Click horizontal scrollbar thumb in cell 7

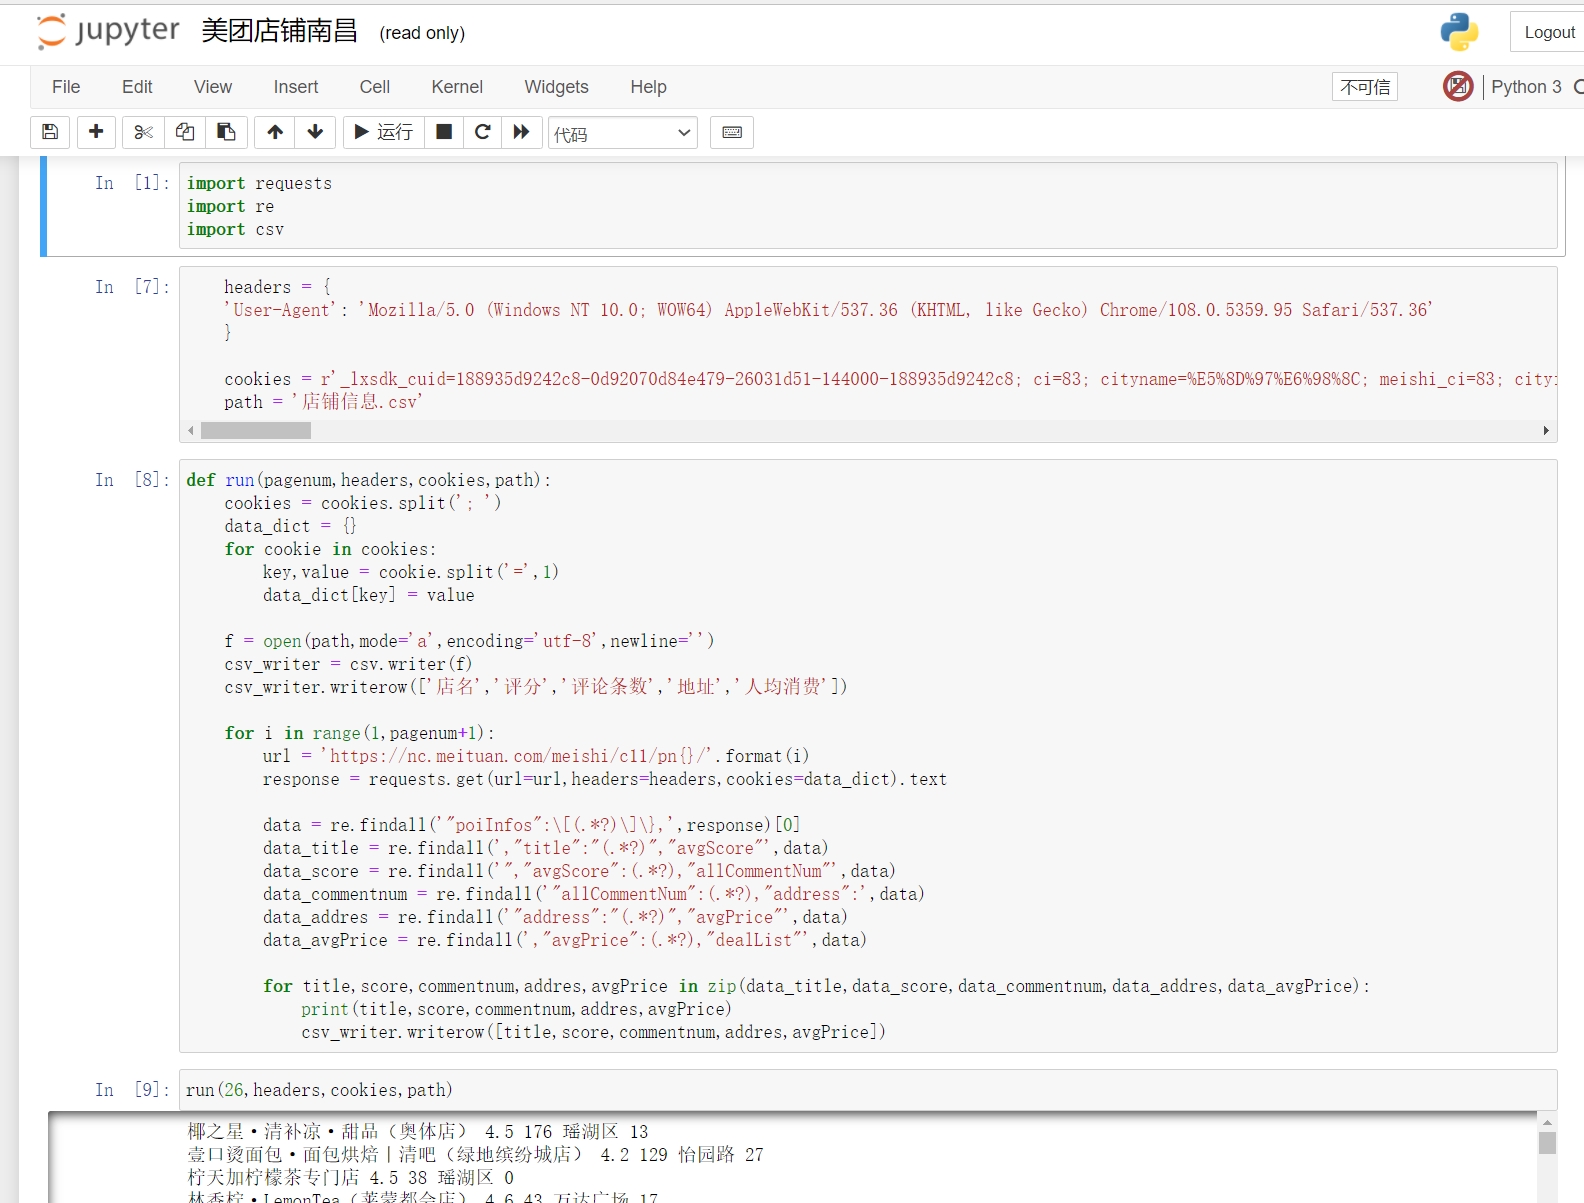click(256, 430)
